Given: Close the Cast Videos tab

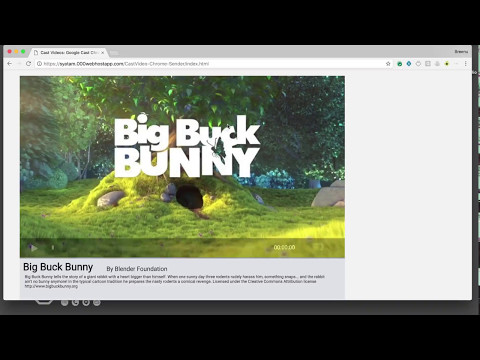Looking at the screenshot, I should (103, 53).
